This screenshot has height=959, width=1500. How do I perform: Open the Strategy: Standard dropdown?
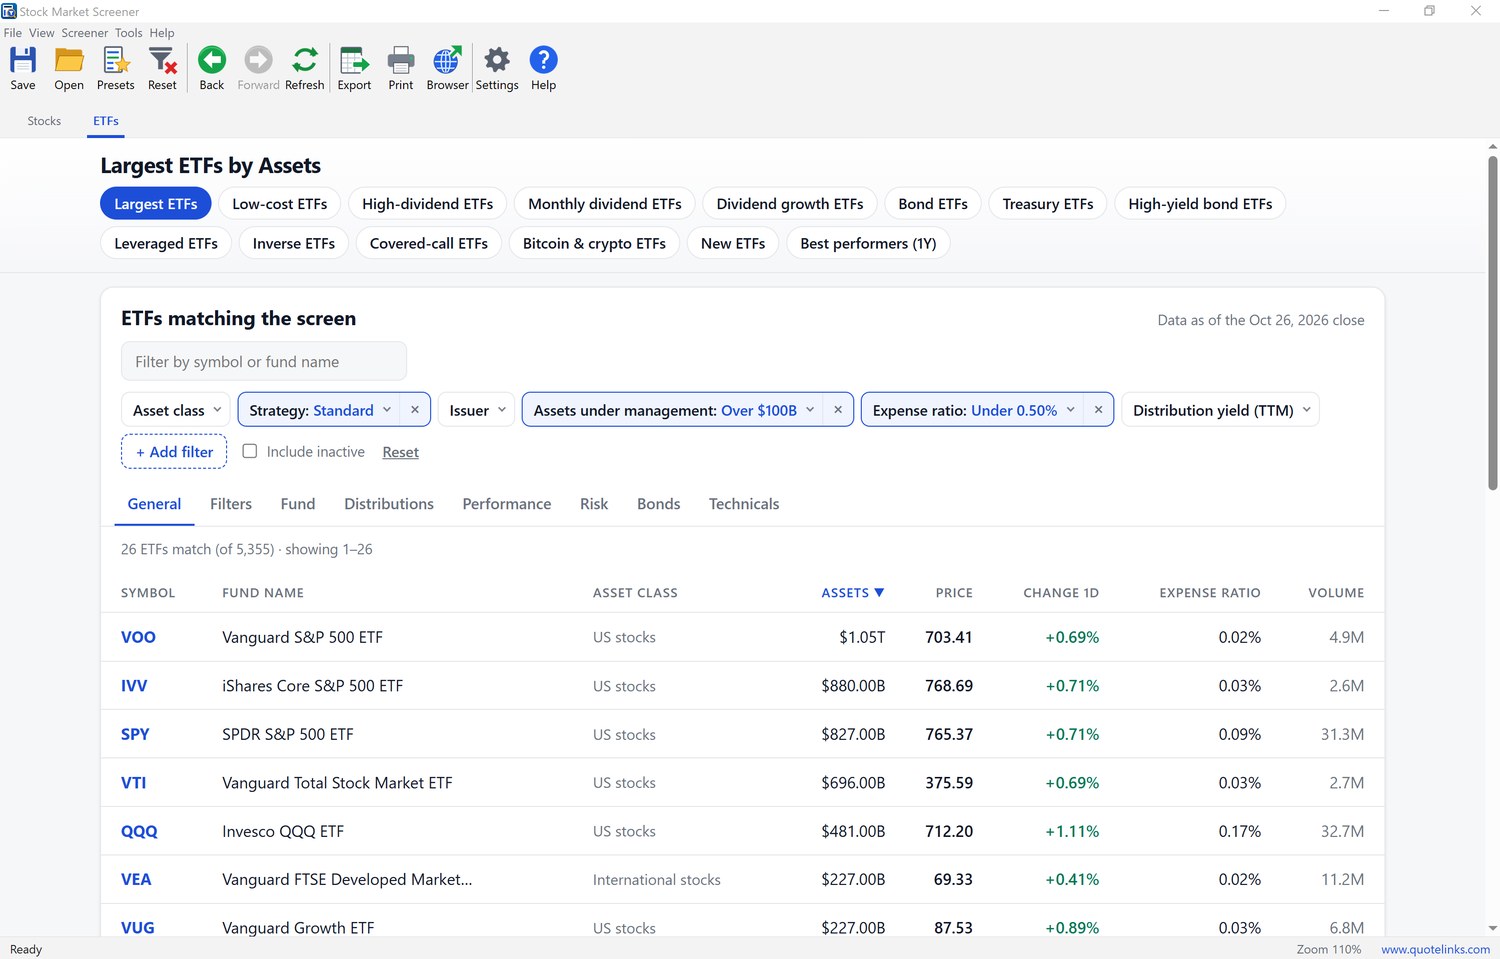coord(319,410)
